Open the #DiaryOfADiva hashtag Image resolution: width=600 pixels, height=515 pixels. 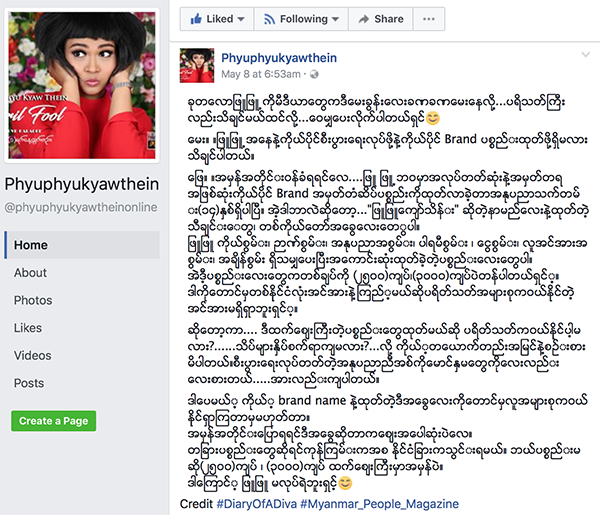click(x=257, y=504)
